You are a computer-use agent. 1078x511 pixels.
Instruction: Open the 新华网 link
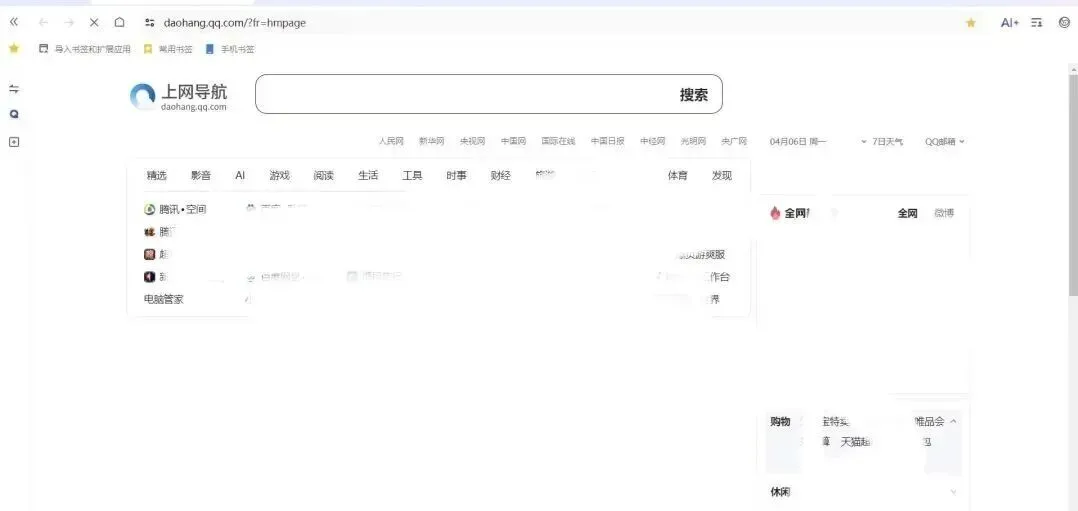coord(432,141)
